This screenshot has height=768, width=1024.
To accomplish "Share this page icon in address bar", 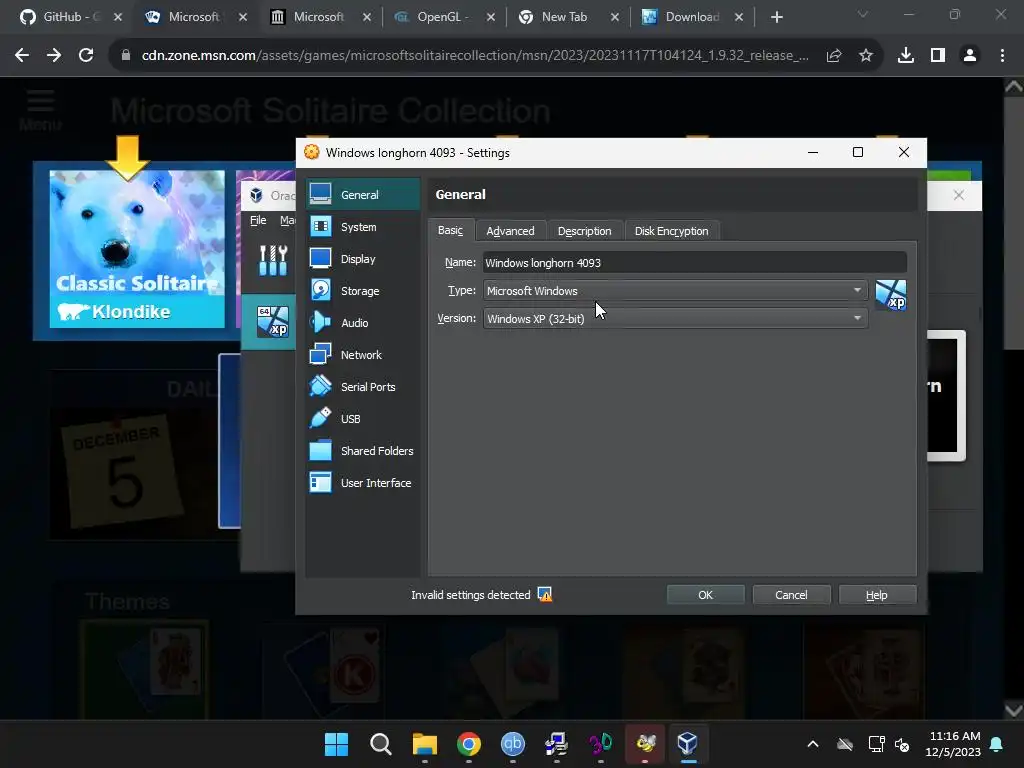I will click(x=834, y=56).
